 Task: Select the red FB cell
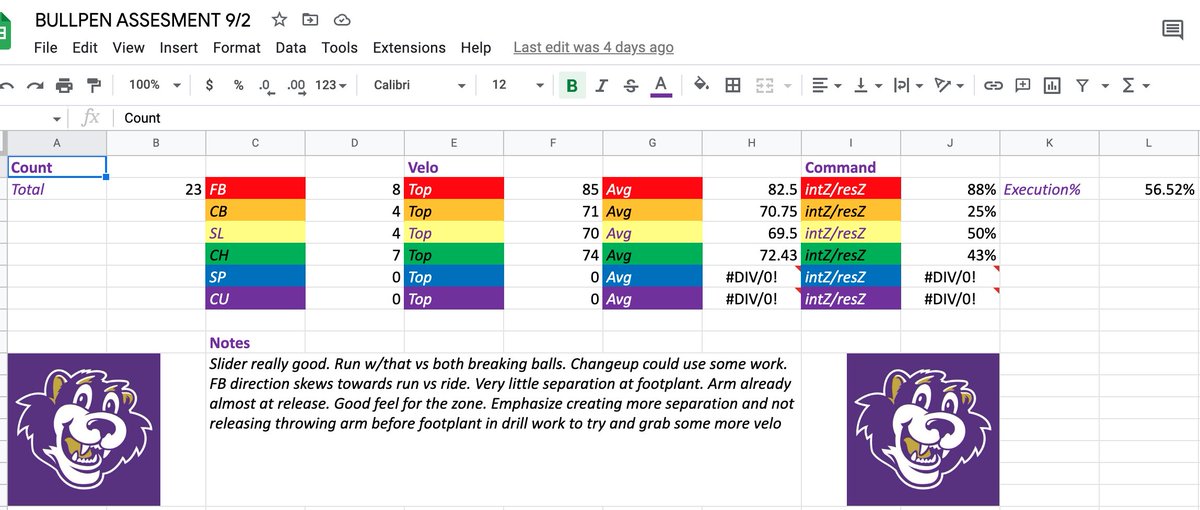[255, 189]
